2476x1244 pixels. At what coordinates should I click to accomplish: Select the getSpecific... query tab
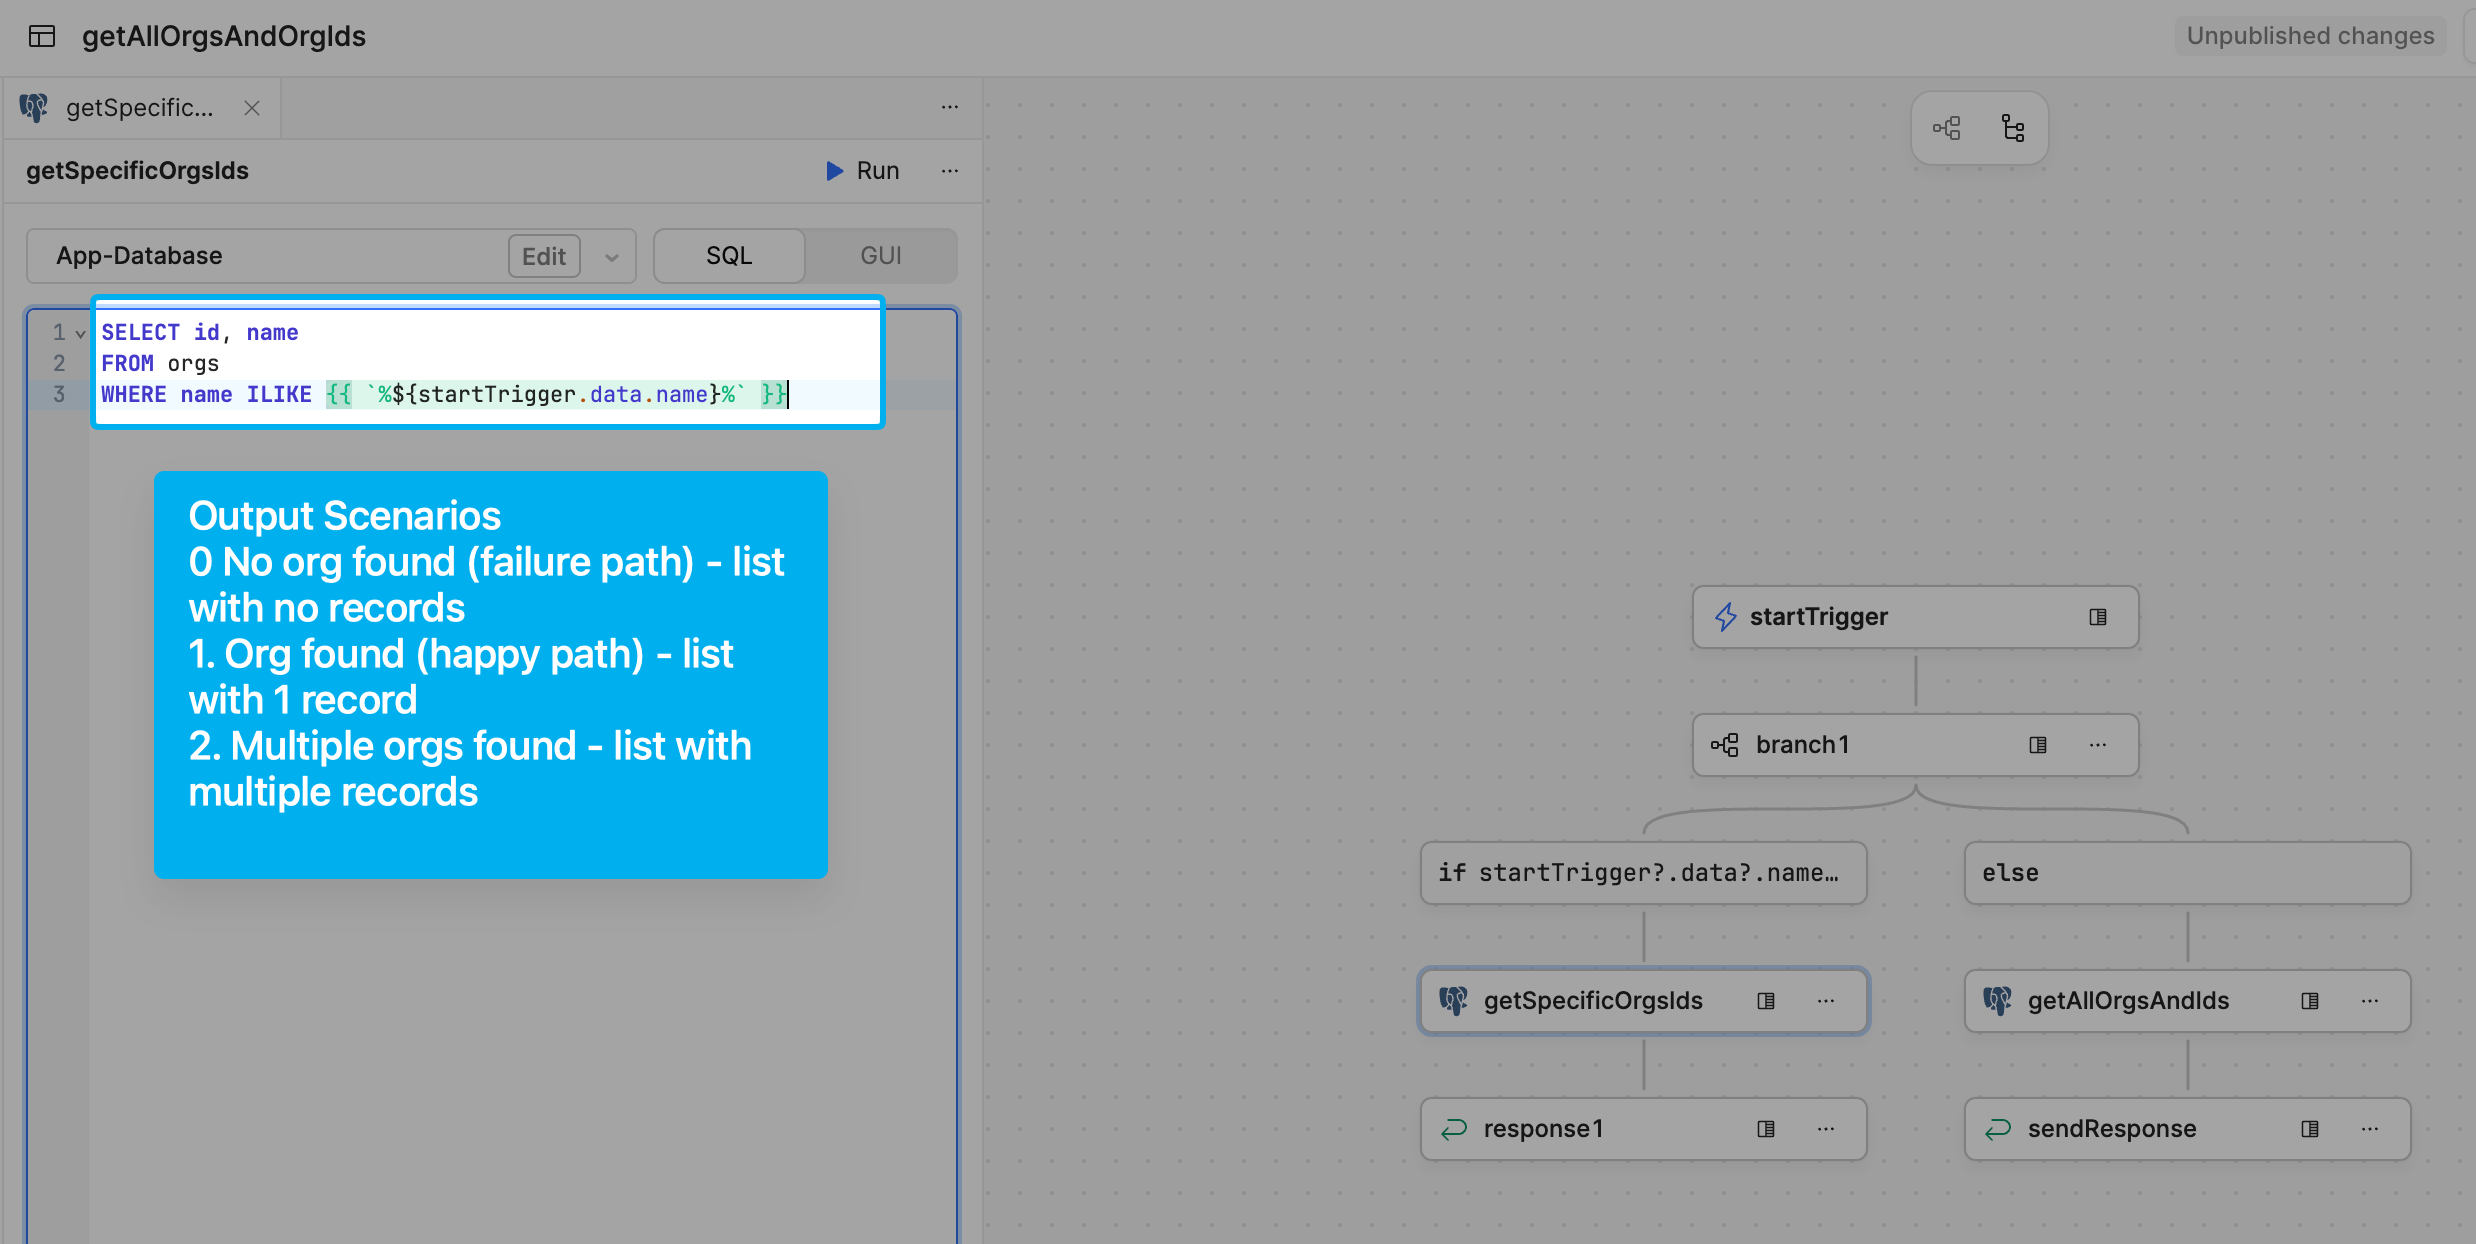coord(139,108)
